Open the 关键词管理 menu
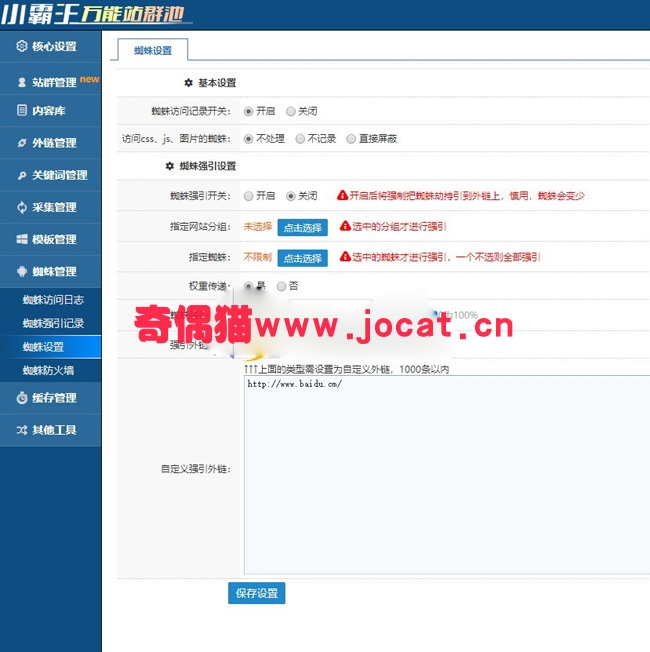 [50, 175]
